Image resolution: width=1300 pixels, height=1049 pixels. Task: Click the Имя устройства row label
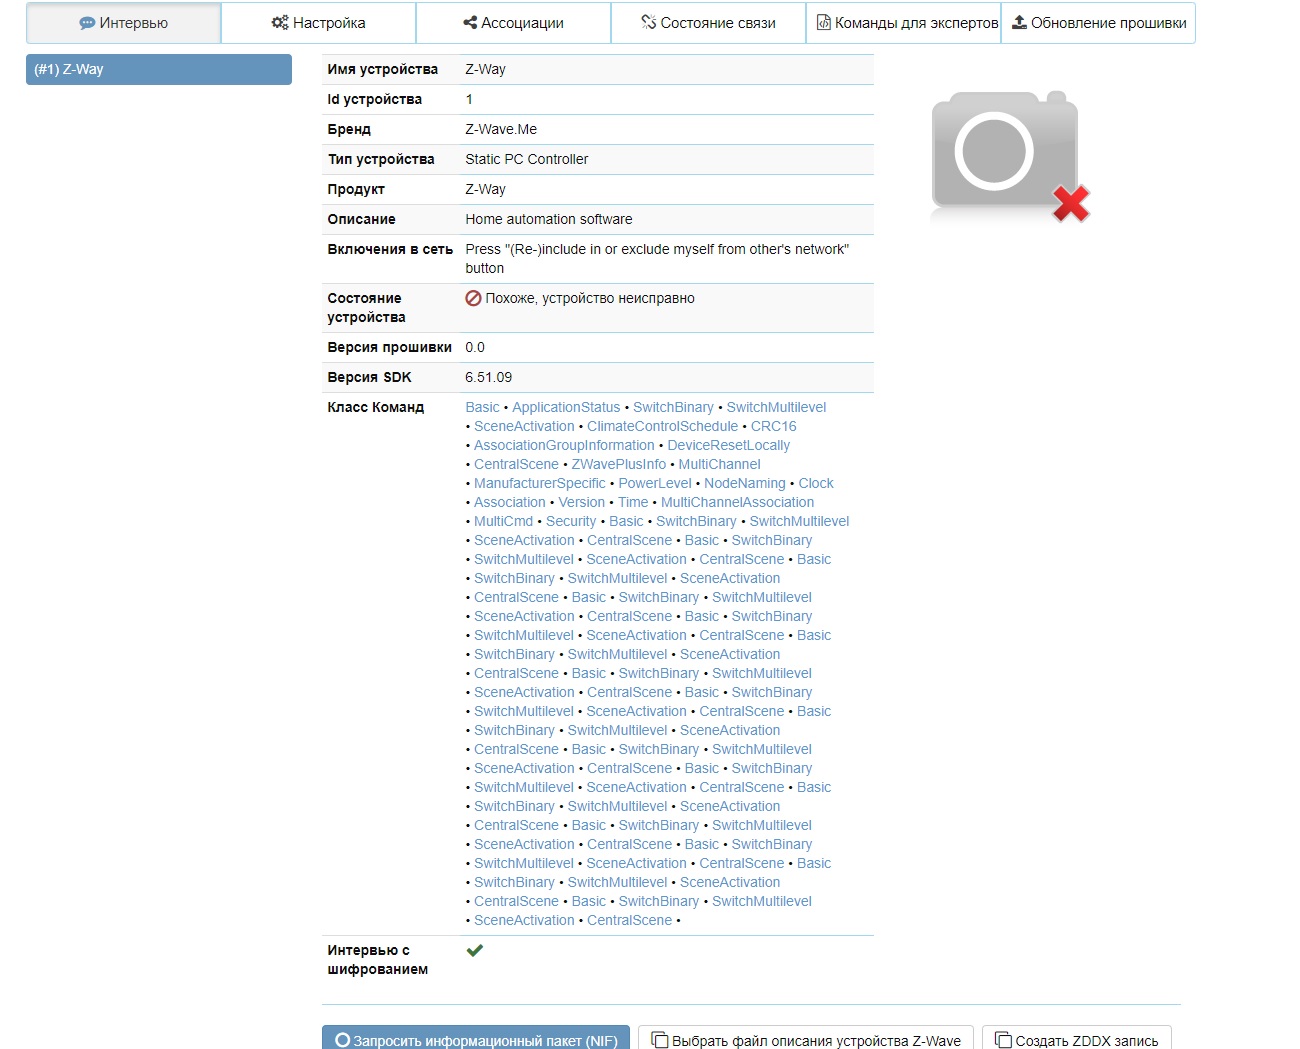(x=383, y=69)
